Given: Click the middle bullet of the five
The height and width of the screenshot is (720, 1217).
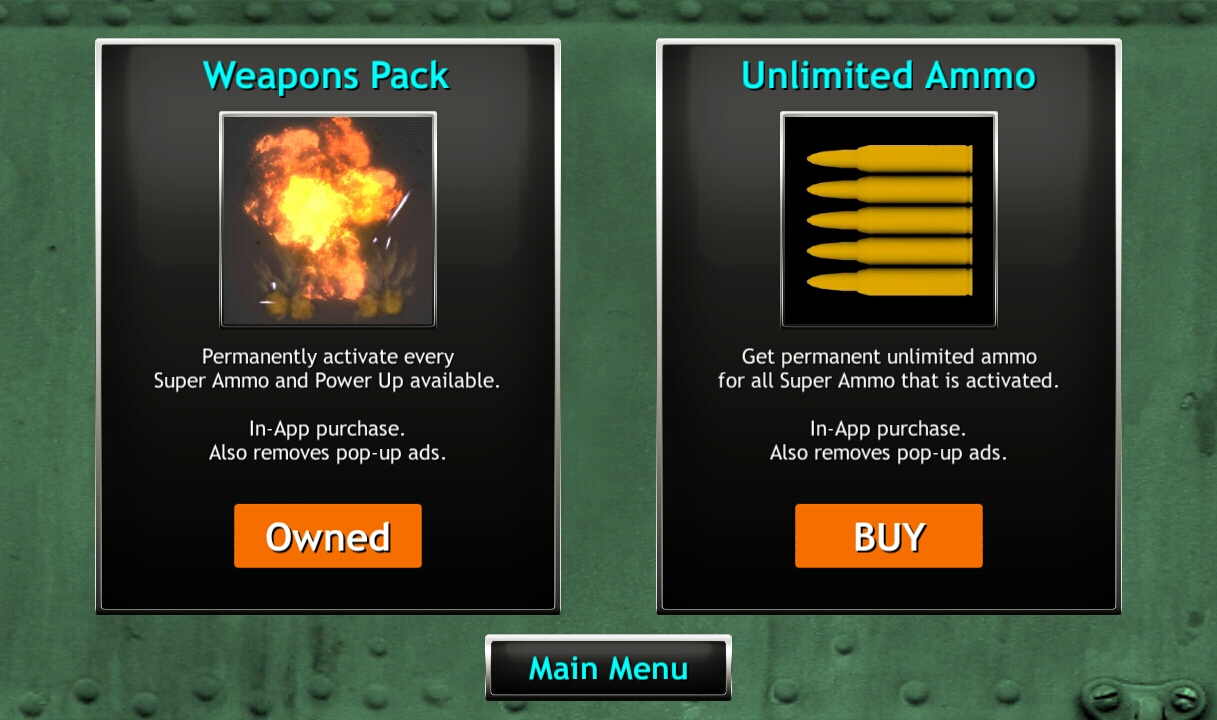Looking at the screenshot, I should coord(889,220).
